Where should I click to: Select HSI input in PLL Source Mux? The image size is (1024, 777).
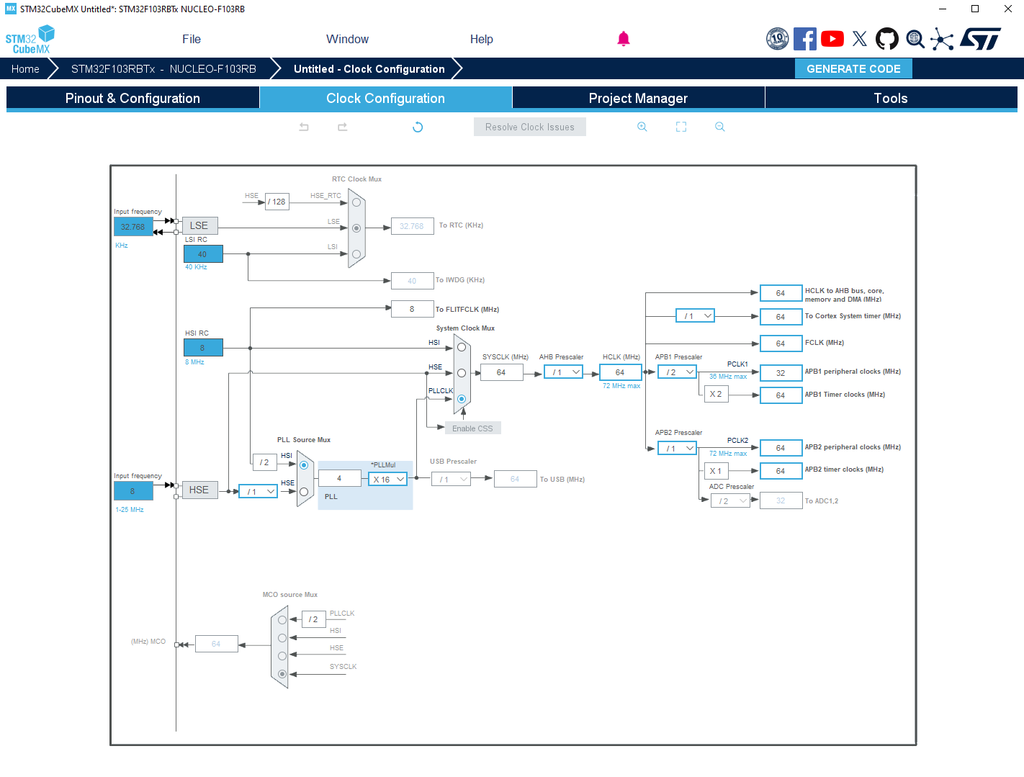pos(304,463)
